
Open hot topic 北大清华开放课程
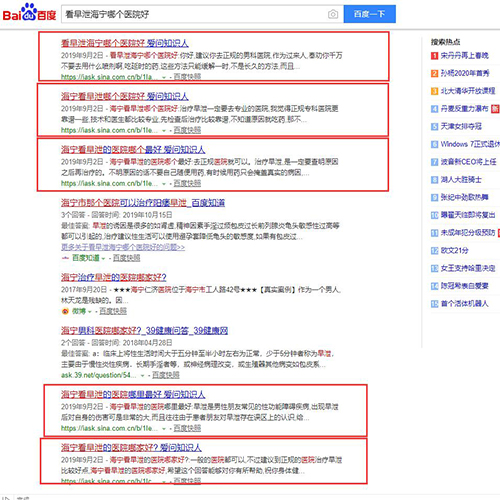468,91
